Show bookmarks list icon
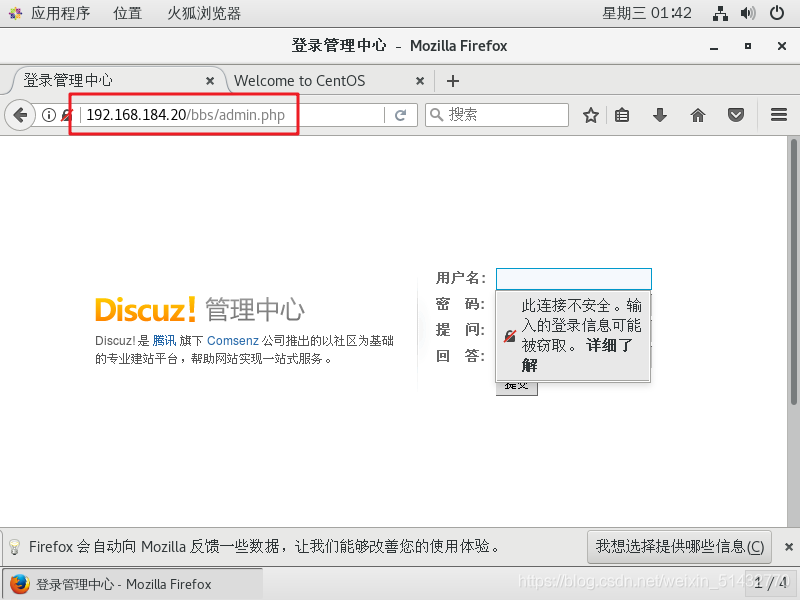Image resolution: width=800 pixels, height=600 pixels. coord(621,115)
